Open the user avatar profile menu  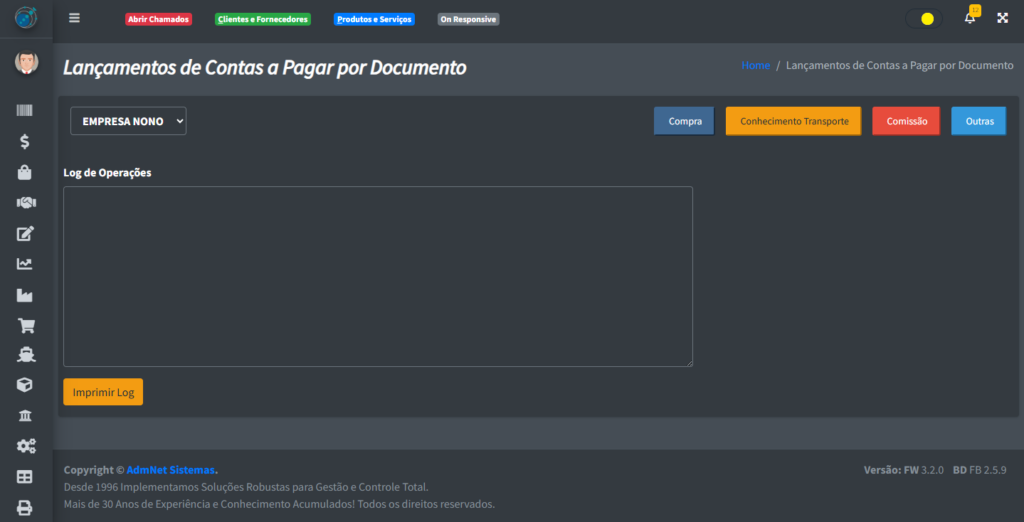(26, 63)
